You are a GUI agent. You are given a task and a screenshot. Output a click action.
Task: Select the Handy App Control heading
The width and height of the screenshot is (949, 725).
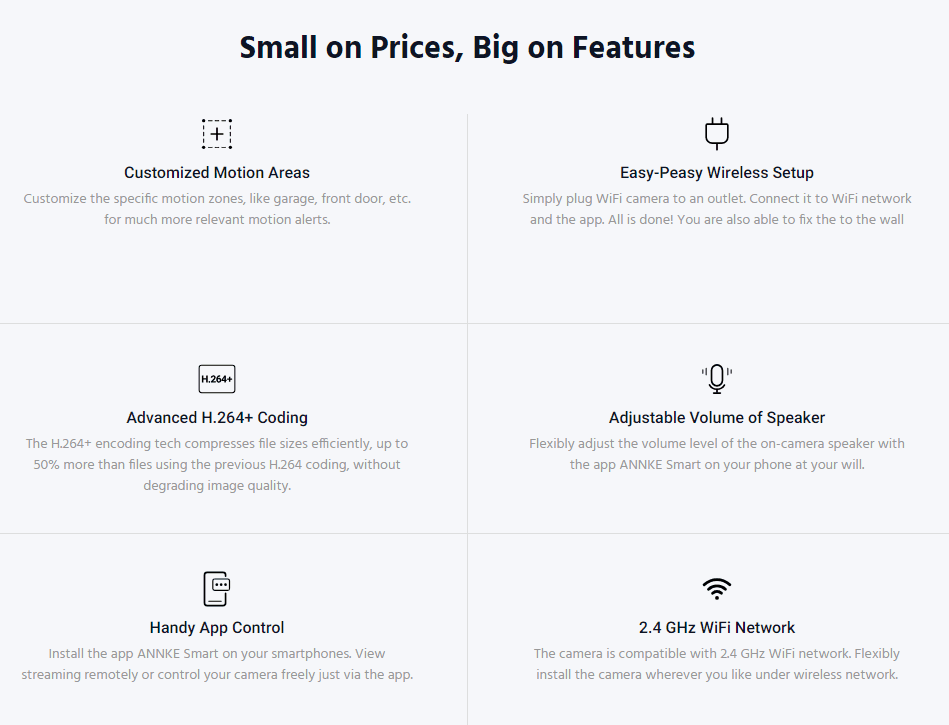[x=217, y=628]
